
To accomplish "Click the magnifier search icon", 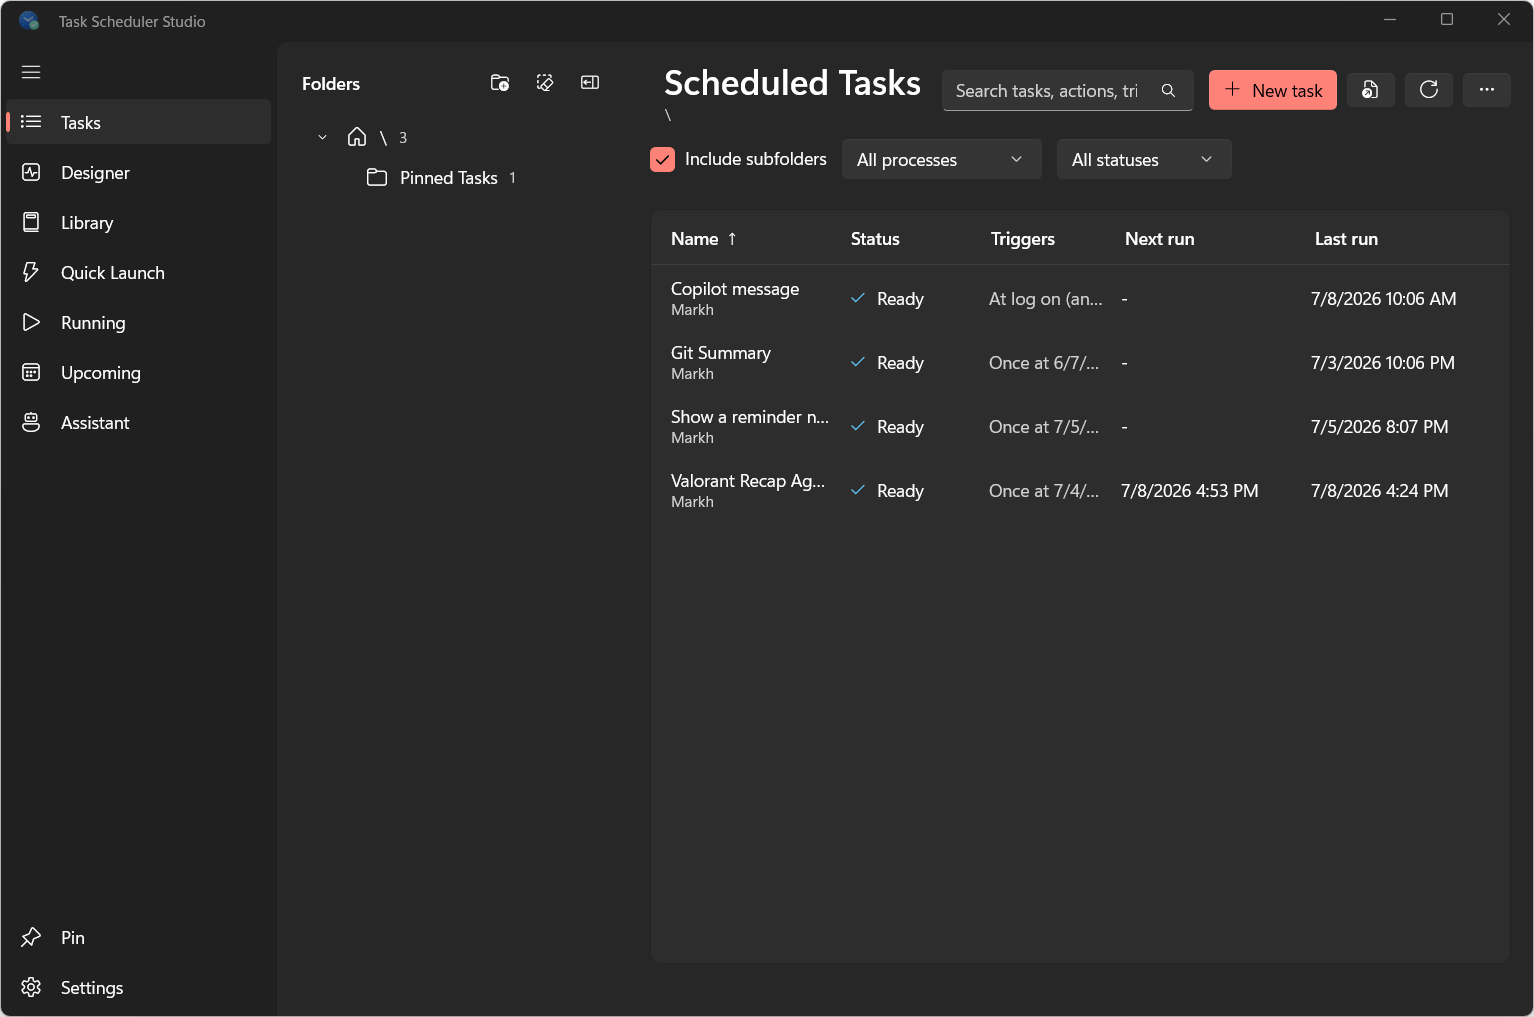I will [1168, 90].
